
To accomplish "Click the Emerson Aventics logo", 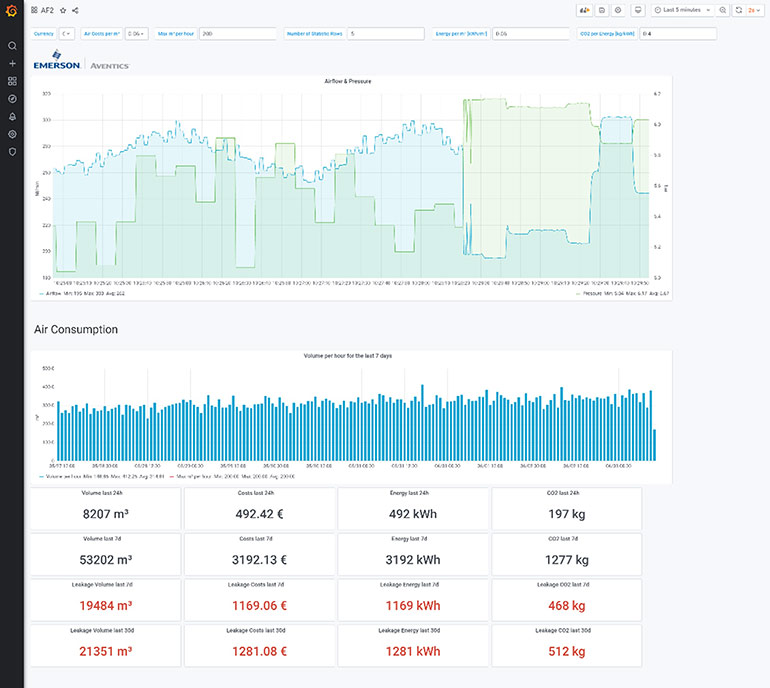I will point(82,60).
